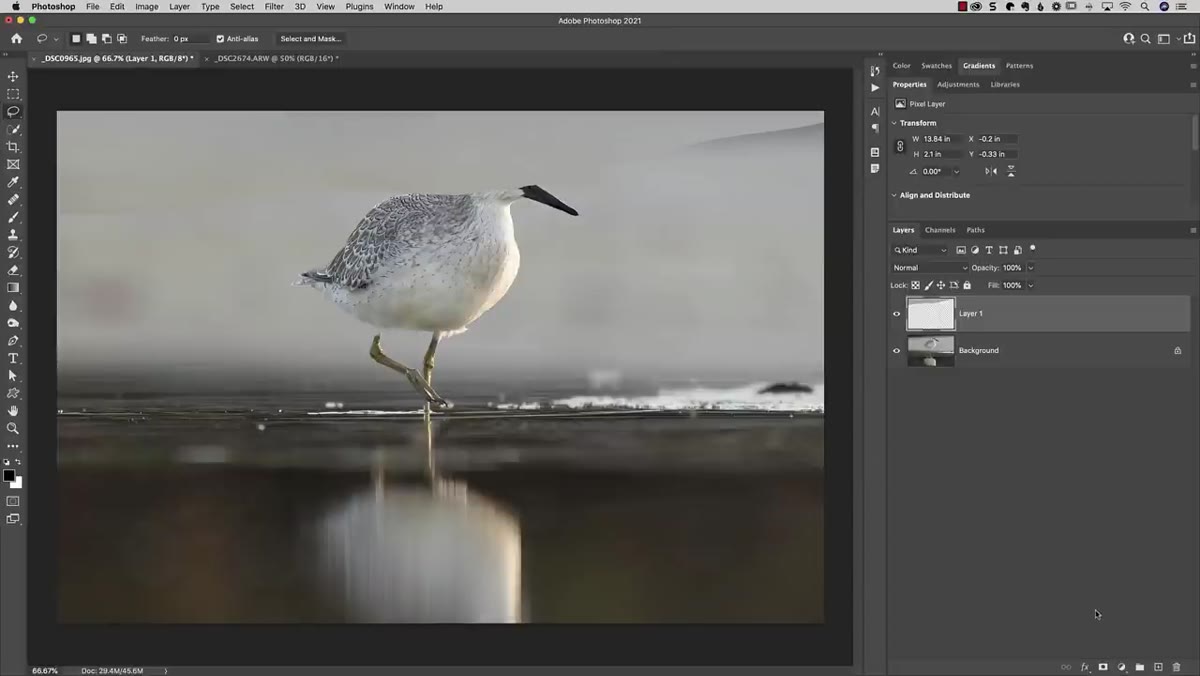Select the Custom Shape tool
The image size is (1200, 676).
(x=13, y=393)
